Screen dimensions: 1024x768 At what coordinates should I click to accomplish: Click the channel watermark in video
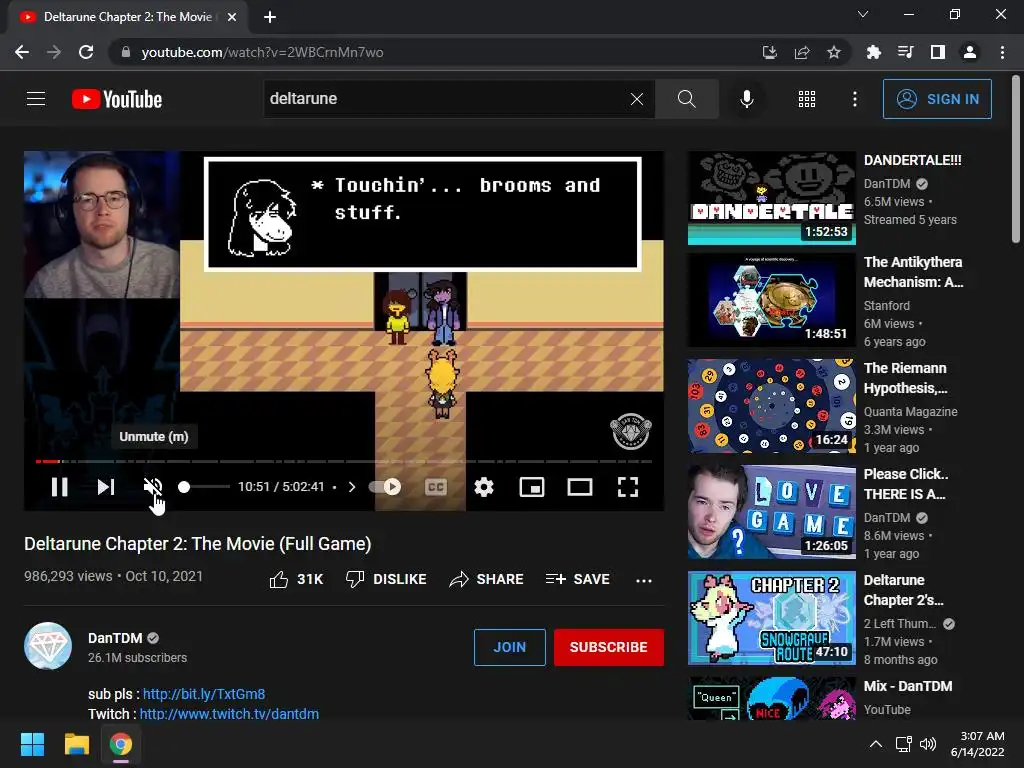tap(630, 431)
